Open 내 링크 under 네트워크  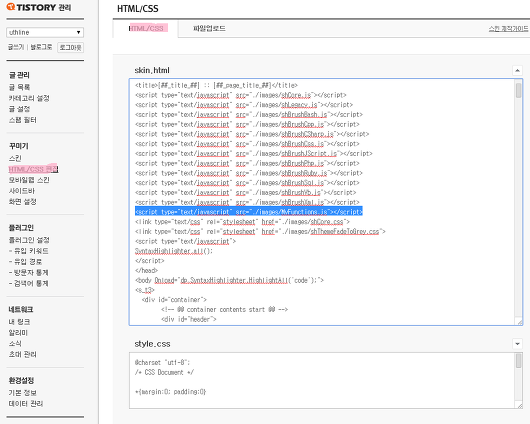tap(19, 322)
